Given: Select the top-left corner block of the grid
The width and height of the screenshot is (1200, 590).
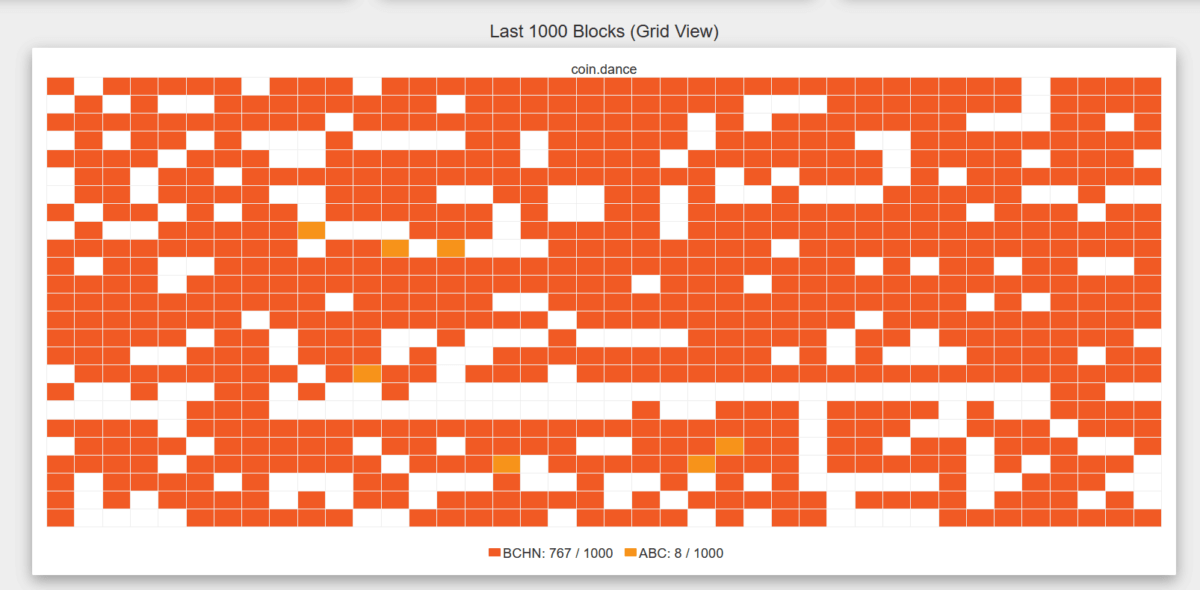Looking at the screenshot, I should coord(60,86).
